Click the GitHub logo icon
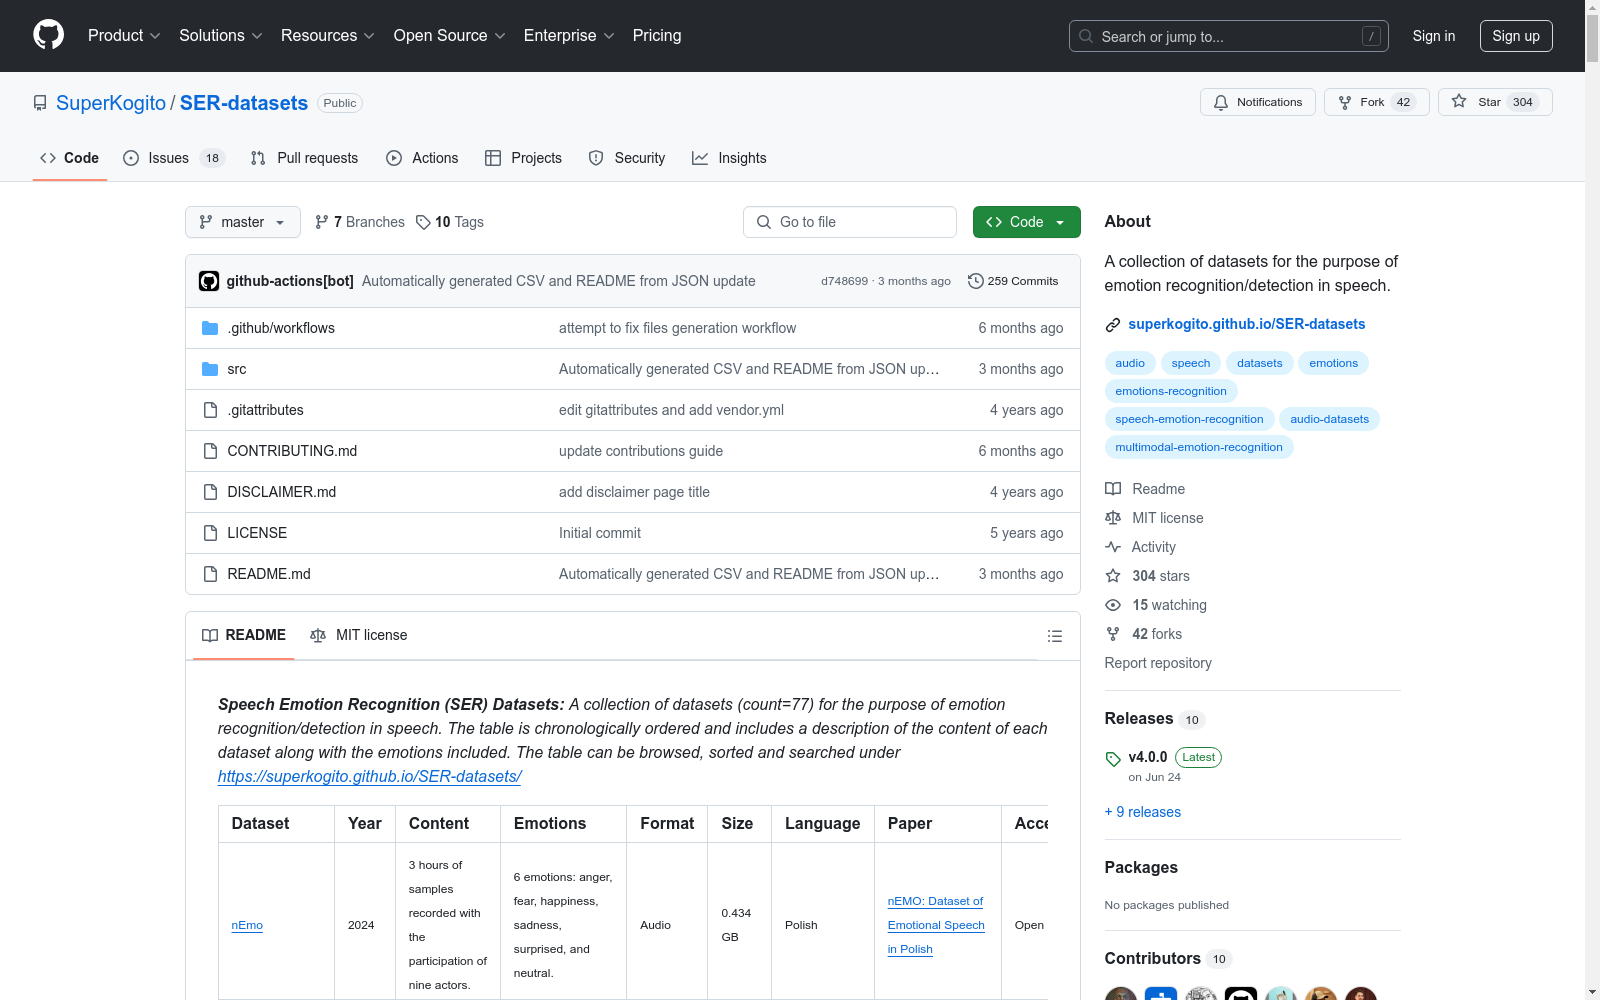 (48, 35)
